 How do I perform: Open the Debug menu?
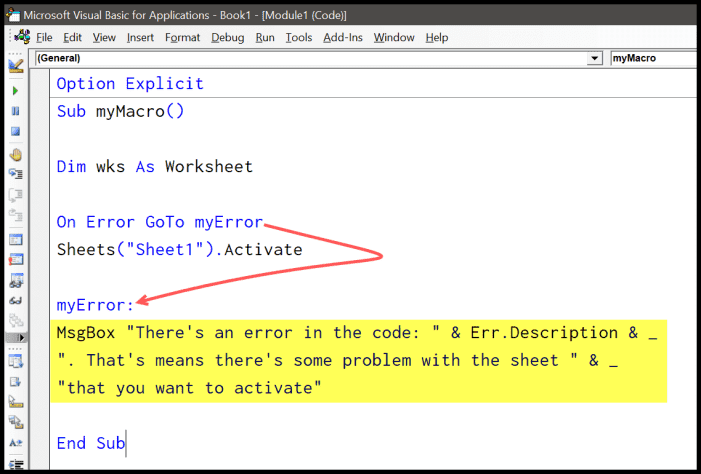pos(228,38)
